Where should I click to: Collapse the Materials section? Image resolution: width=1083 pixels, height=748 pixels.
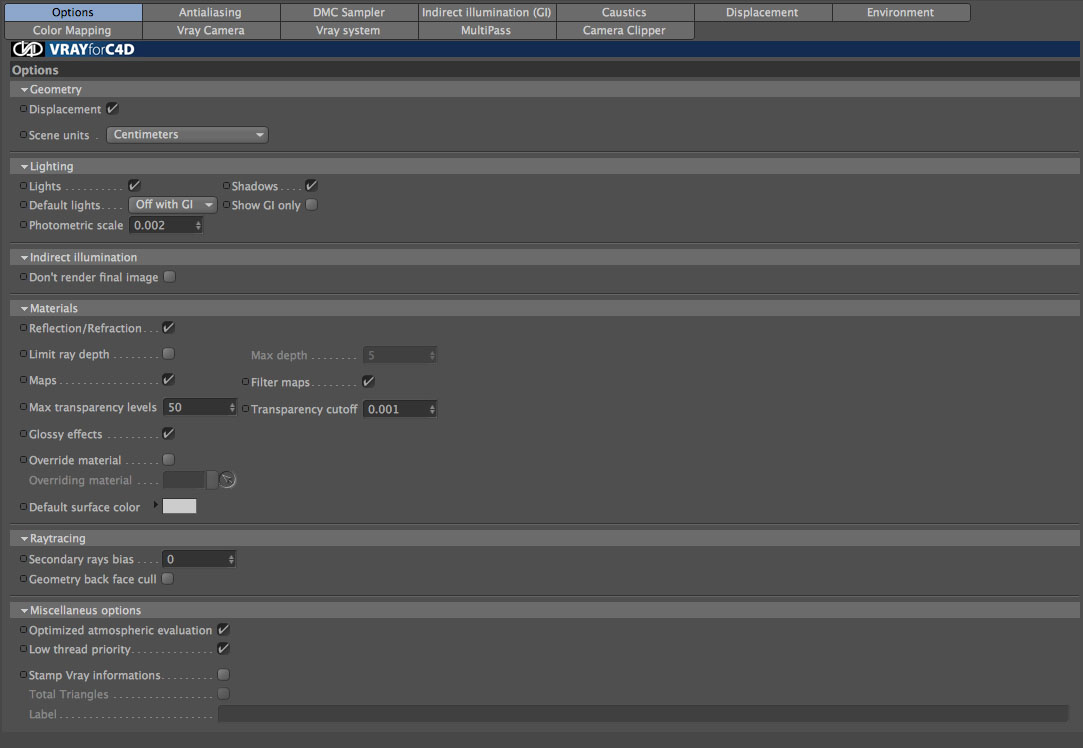pyautogui.click(x=25, y=309)
